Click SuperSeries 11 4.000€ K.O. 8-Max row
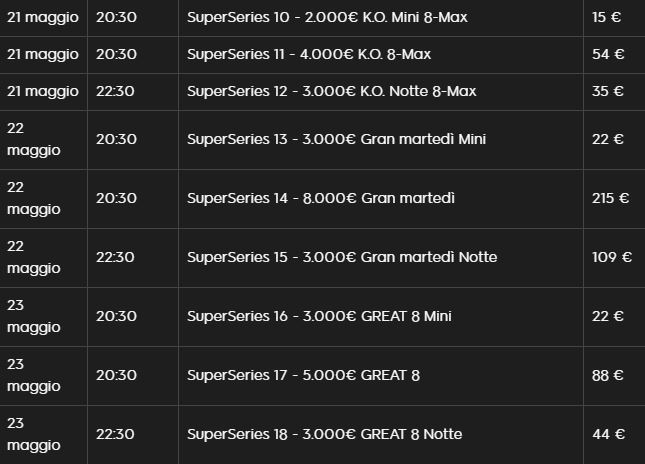The width and height of the screenshot is (645, 464). pos(309,54)
